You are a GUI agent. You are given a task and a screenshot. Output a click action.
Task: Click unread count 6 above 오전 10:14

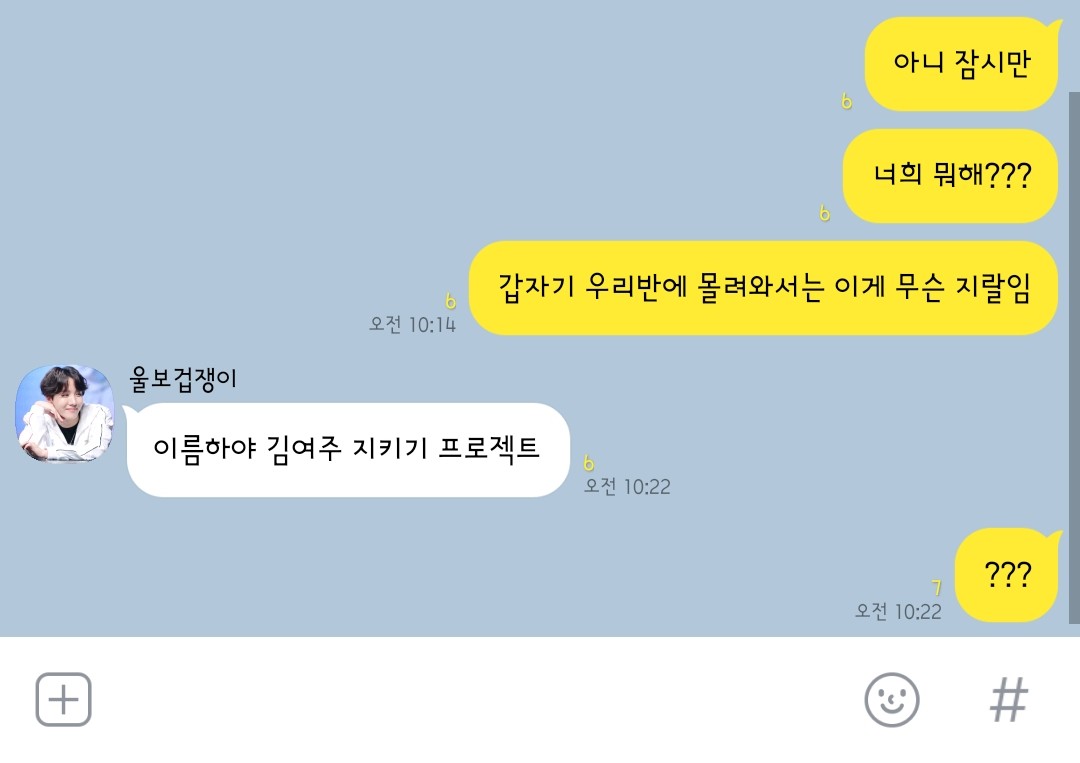[x=450, y=301]
